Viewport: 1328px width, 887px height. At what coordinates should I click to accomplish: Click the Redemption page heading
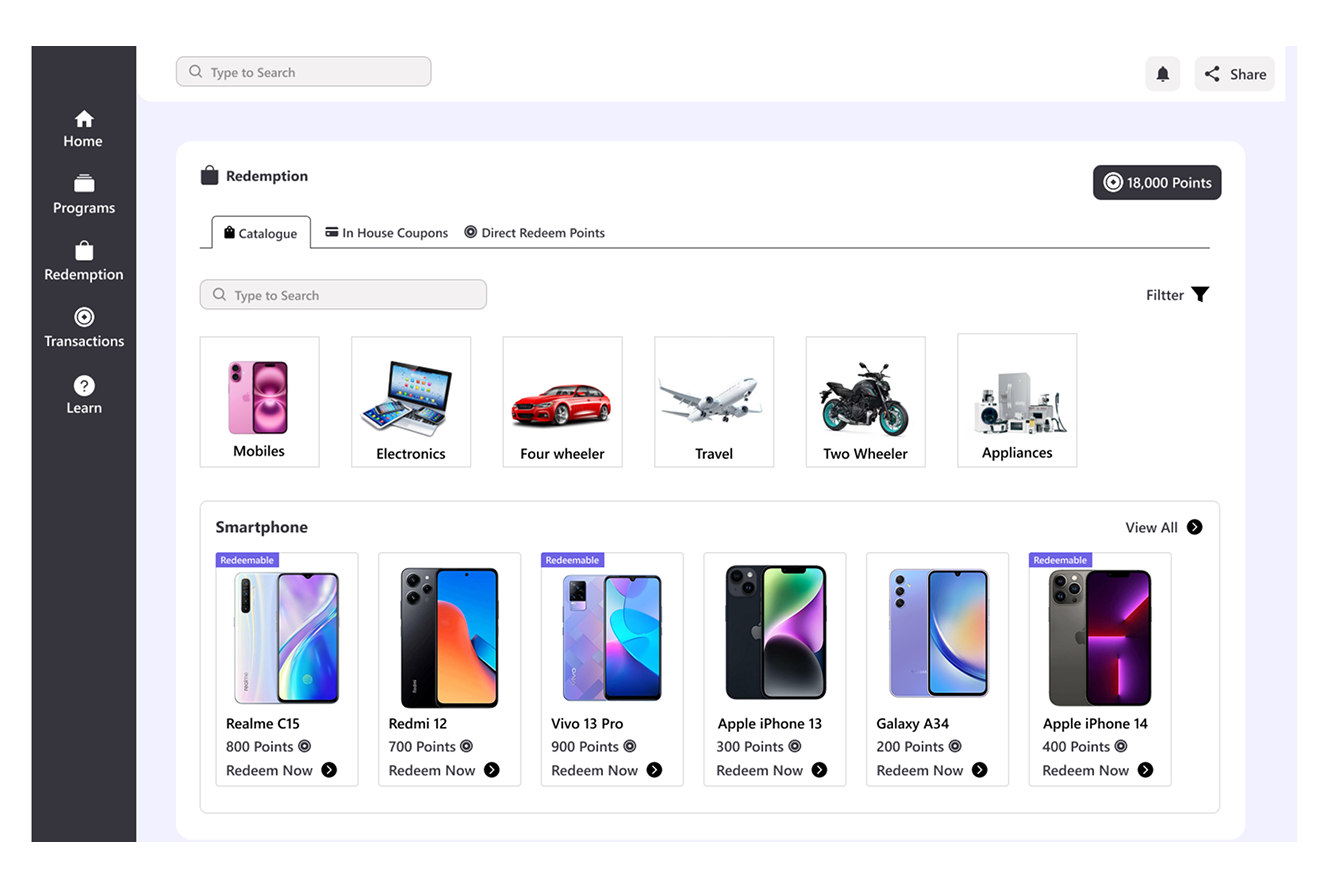267,176
